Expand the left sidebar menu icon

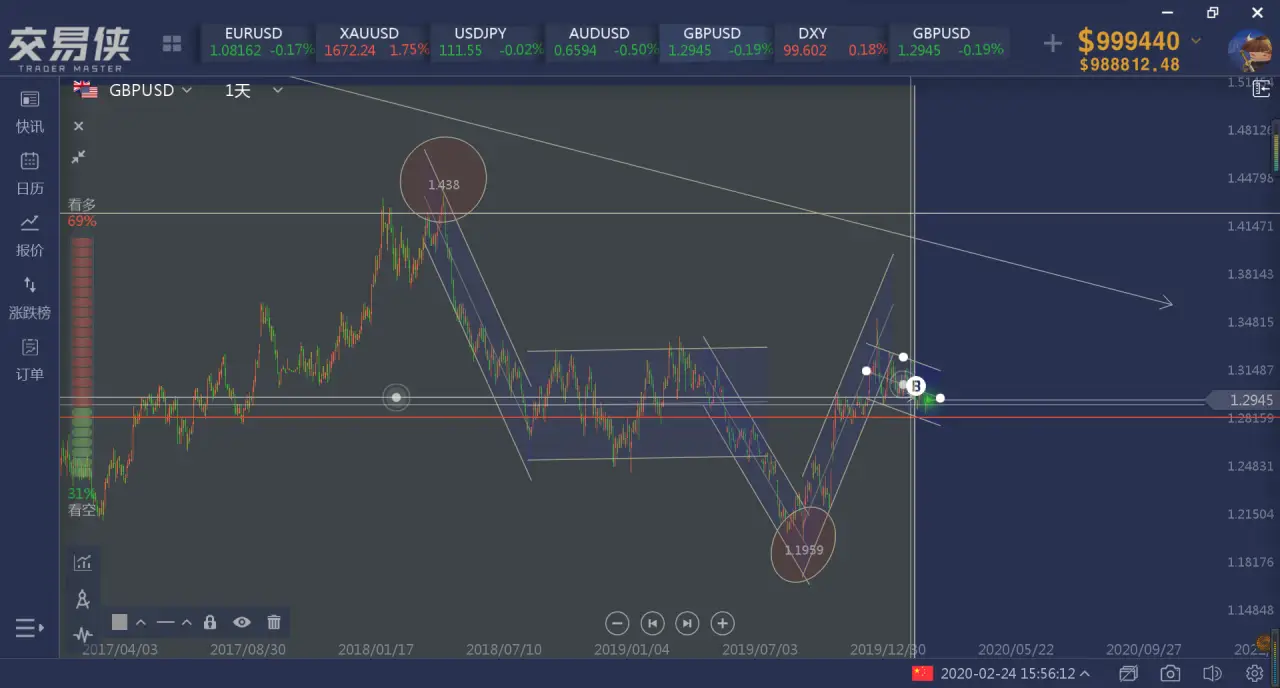pyautogui.click(x=30, y=628)
